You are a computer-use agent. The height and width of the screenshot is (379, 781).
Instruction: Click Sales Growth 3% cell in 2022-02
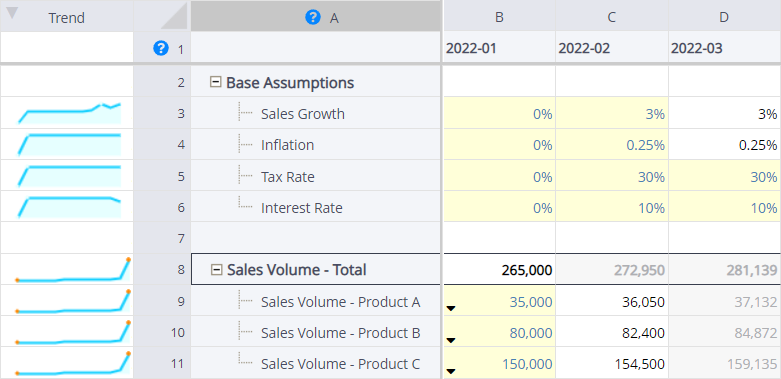612,114
